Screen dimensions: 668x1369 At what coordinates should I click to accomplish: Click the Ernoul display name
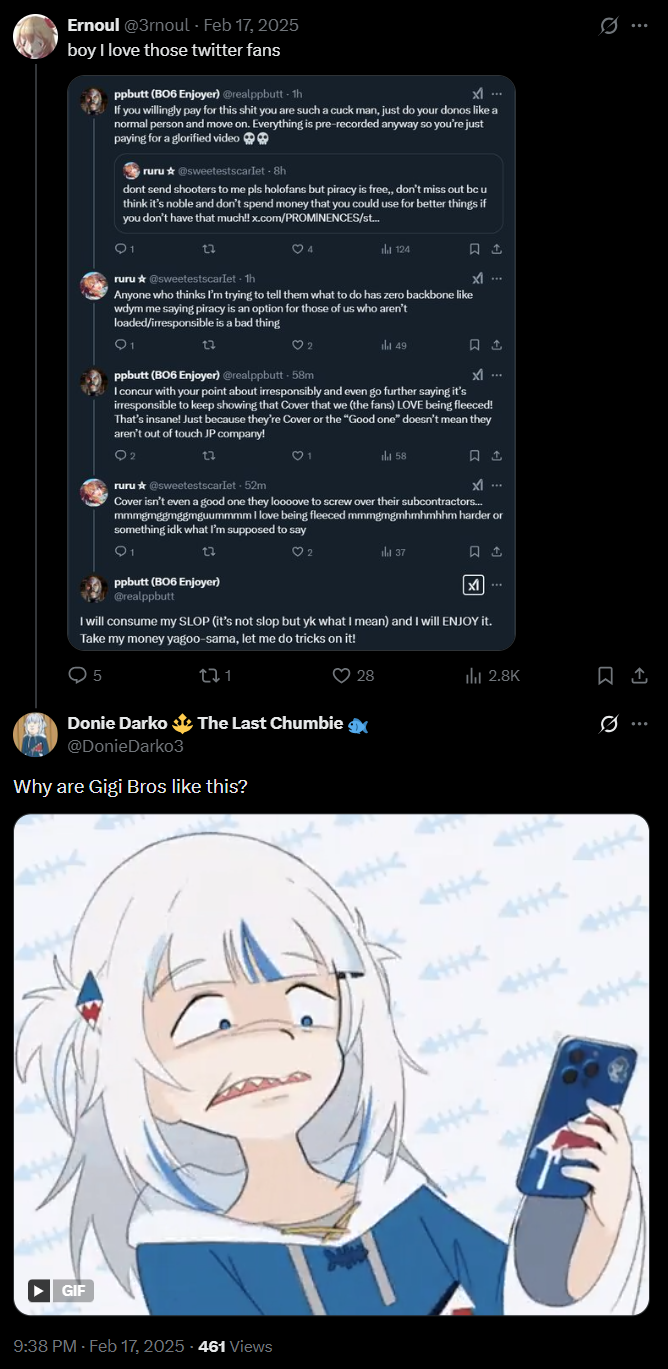coord(94,25)
